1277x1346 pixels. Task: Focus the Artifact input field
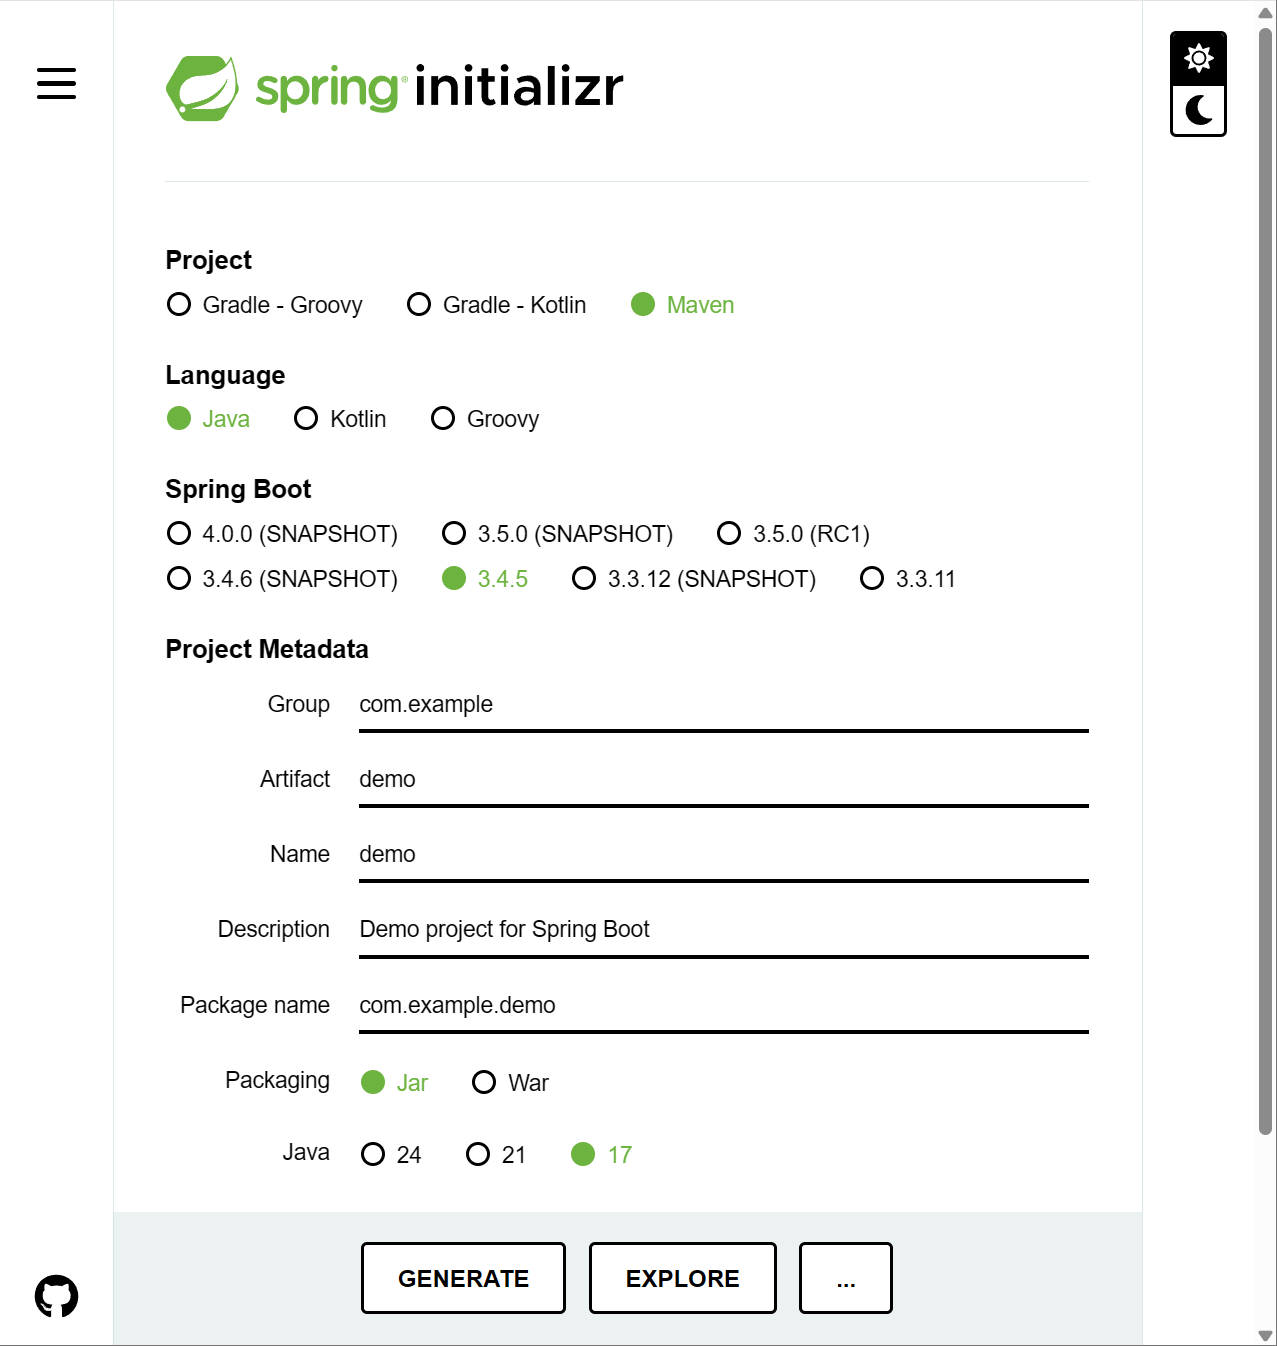tap(723, 781)
